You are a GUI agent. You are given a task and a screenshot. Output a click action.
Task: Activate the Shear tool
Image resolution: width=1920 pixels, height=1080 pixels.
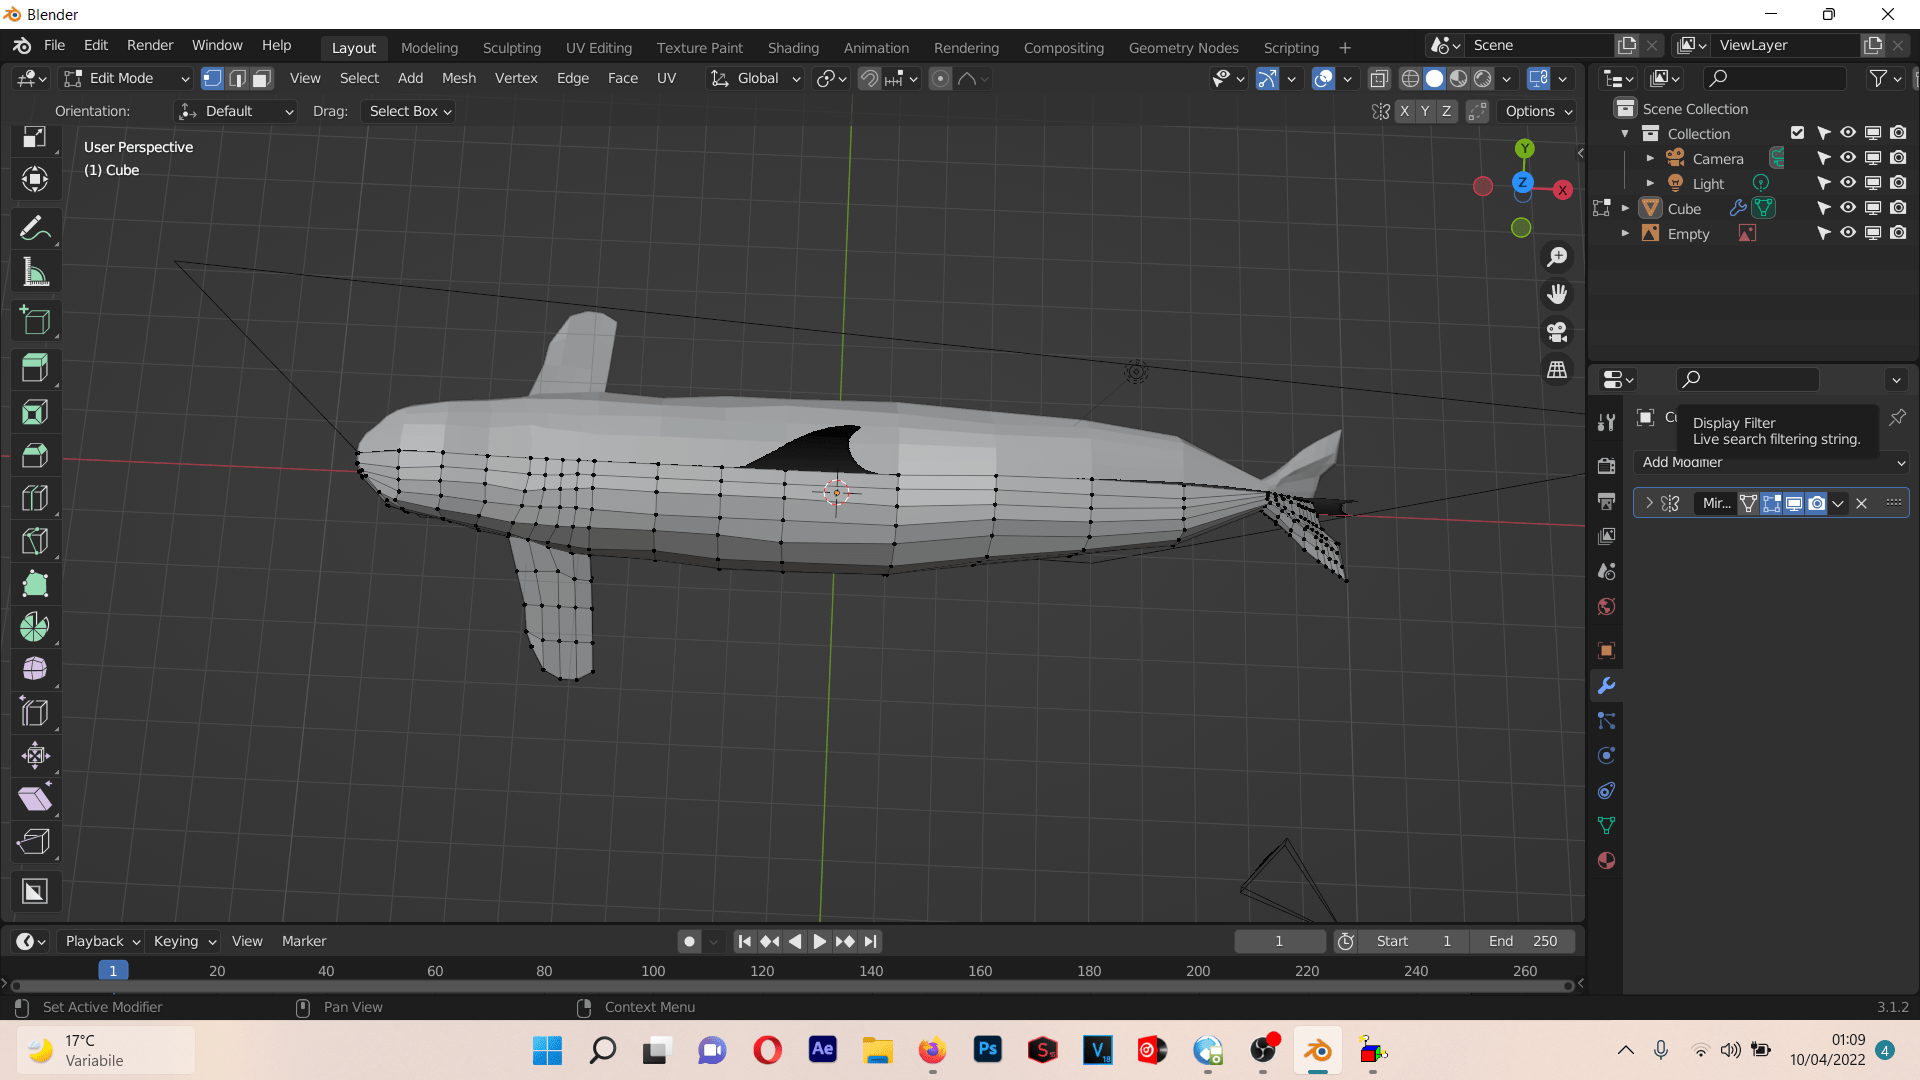(35, 798)
